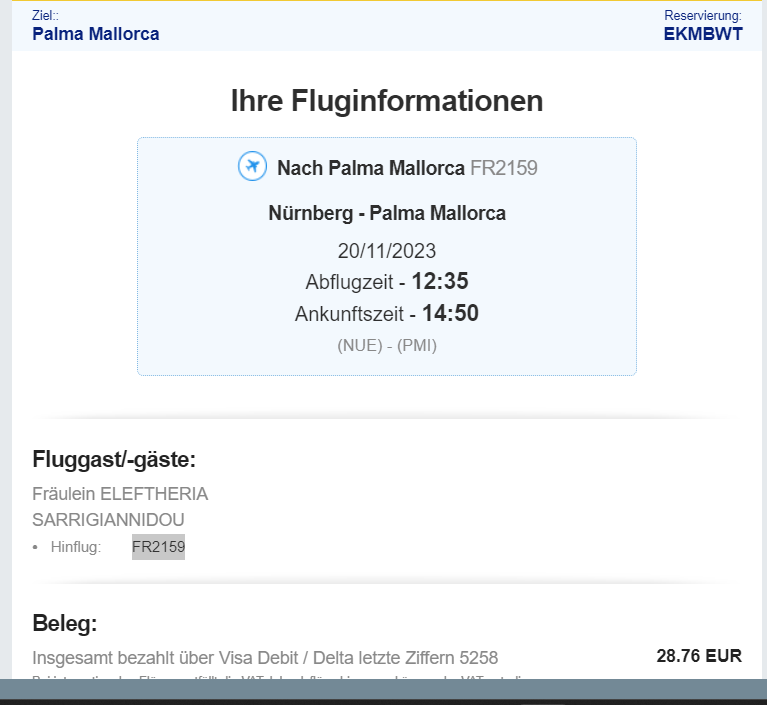This screenshot has height=705, width=767.
Task: Select the passenger name Fräulein ELEFTHERIA
Action: [120, 494]
